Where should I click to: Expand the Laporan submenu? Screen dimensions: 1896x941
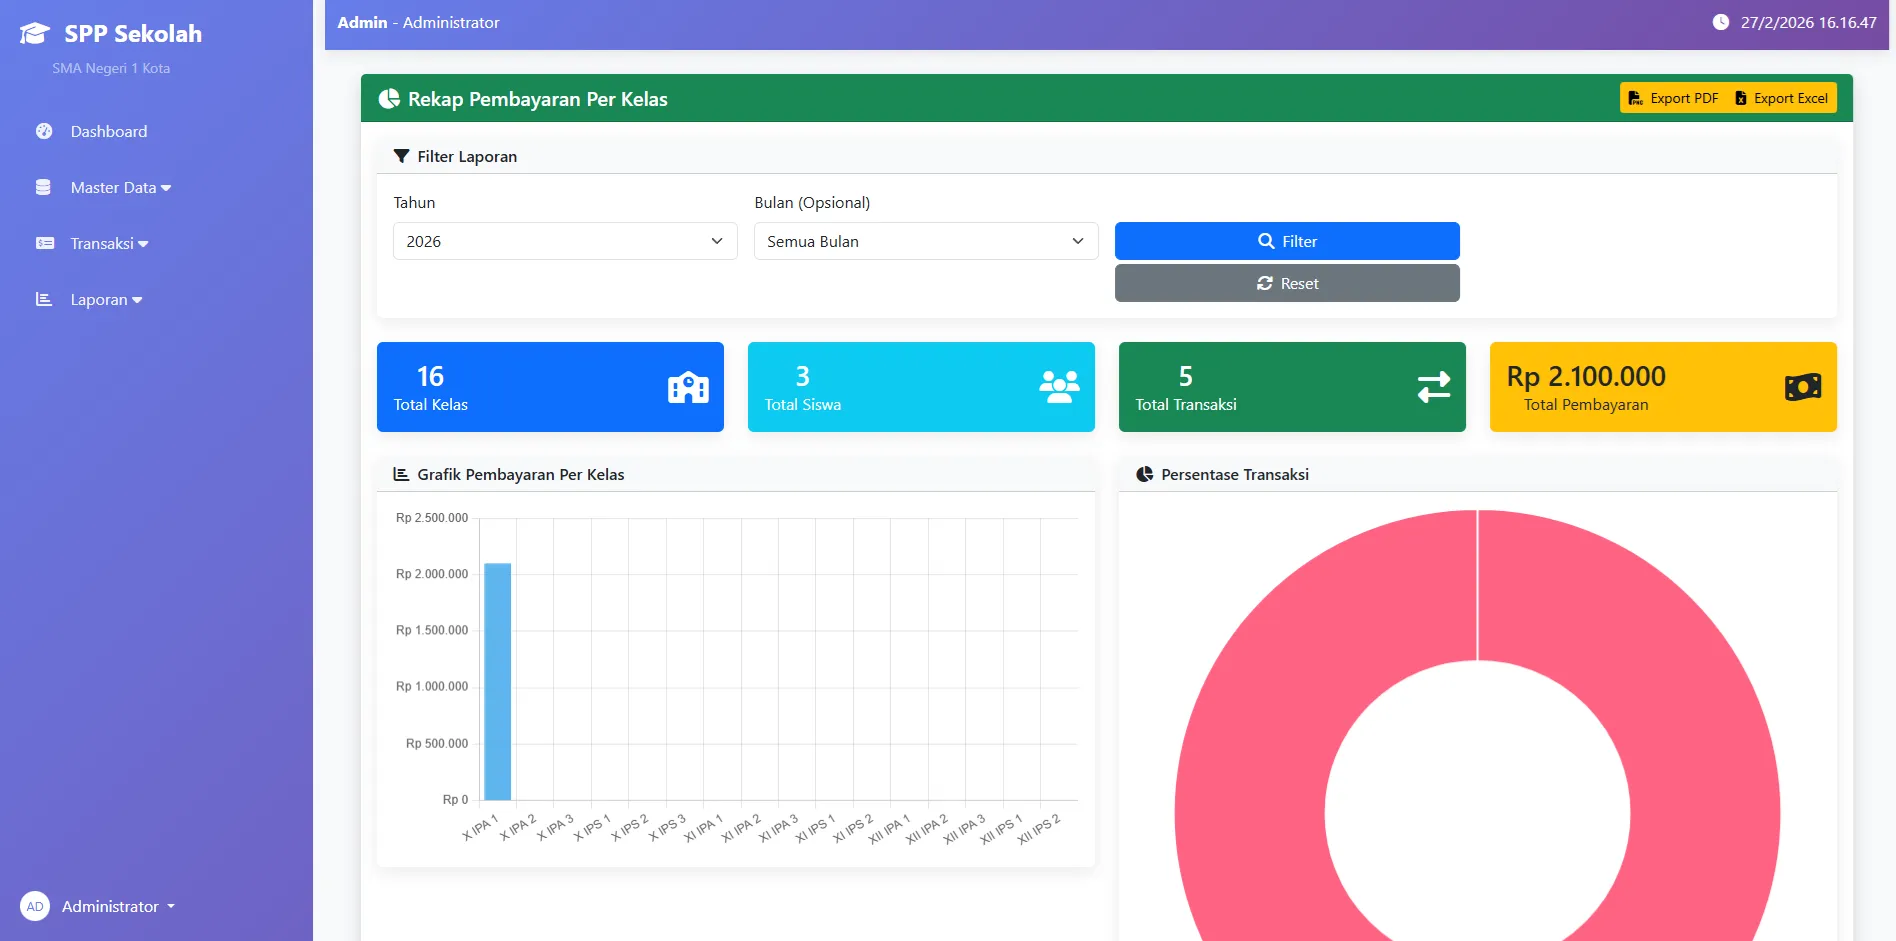[x=106, y=299]
